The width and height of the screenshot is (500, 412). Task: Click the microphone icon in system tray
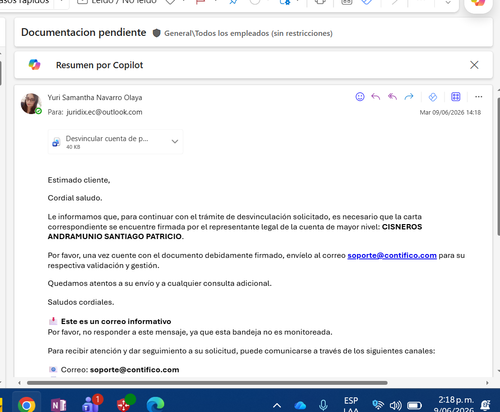point(323,405)
